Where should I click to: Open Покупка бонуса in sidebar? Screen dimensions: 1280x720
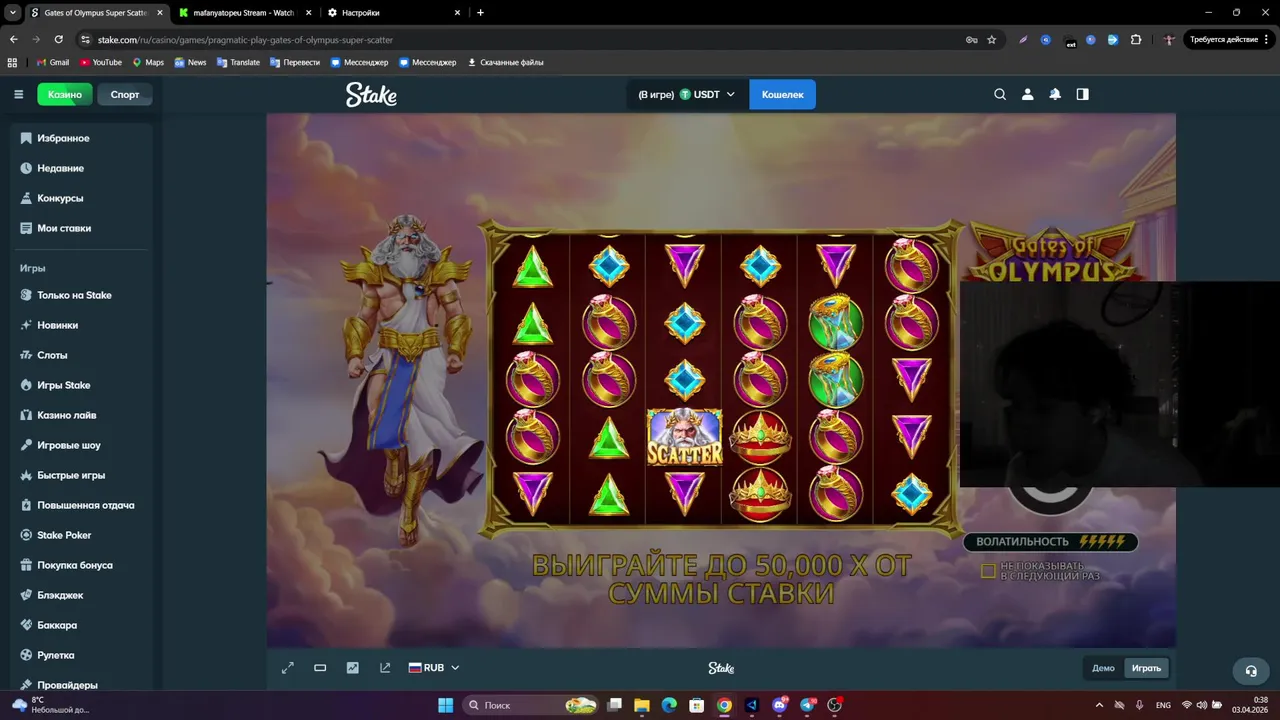[82, 565]
